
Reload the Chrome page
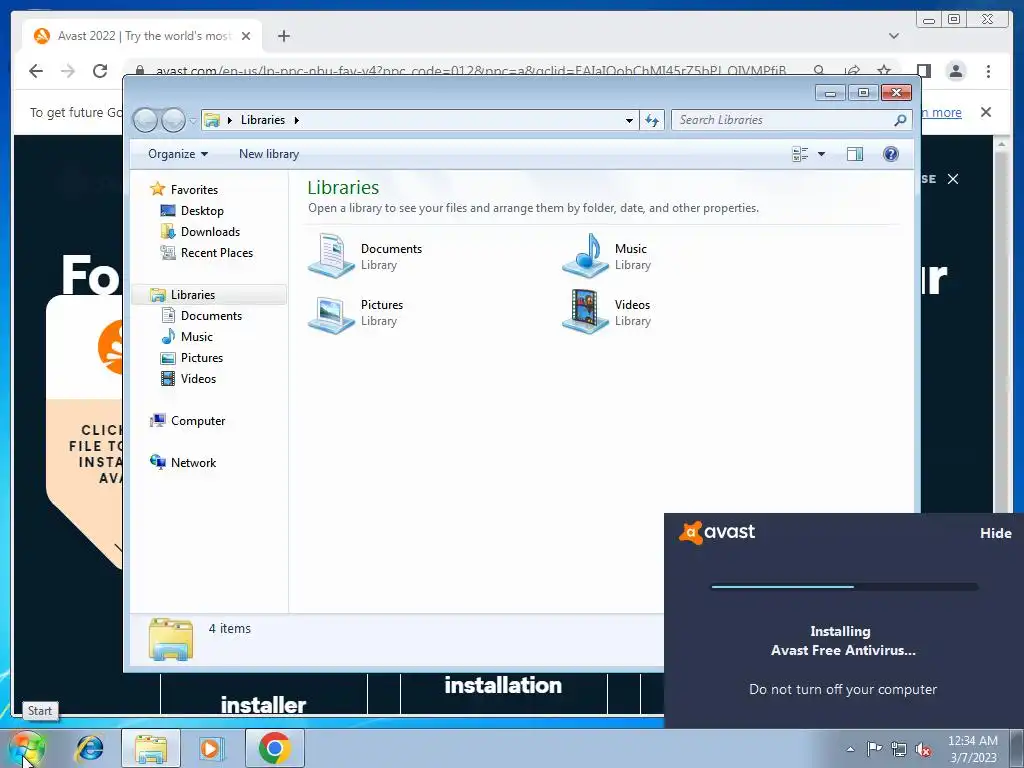(100, 71)
